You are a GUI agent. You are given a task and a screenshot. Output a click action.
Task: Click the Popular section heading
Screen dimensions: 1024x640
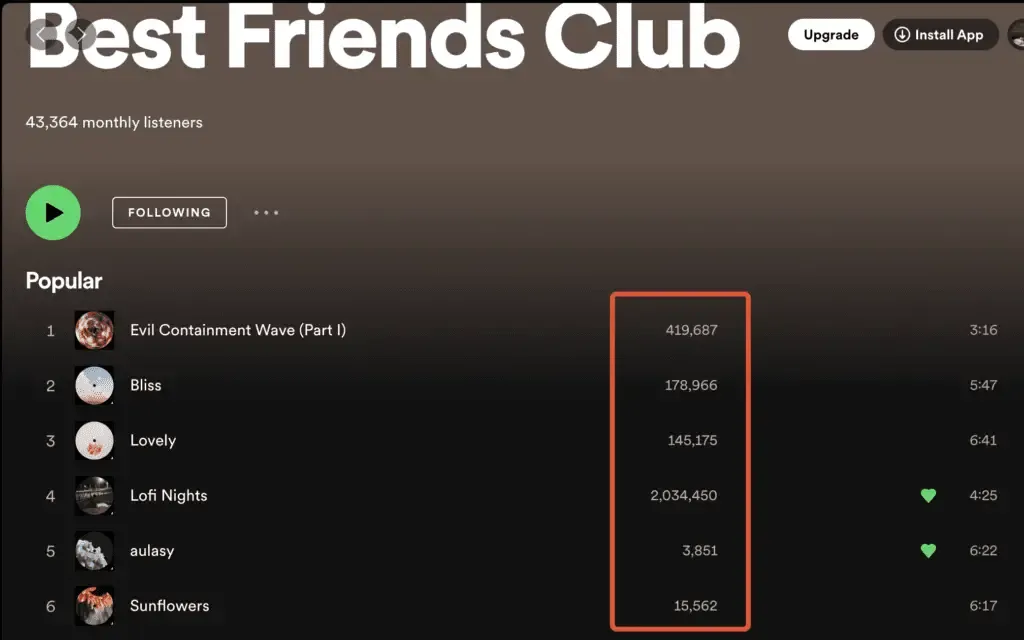(63, 281)
